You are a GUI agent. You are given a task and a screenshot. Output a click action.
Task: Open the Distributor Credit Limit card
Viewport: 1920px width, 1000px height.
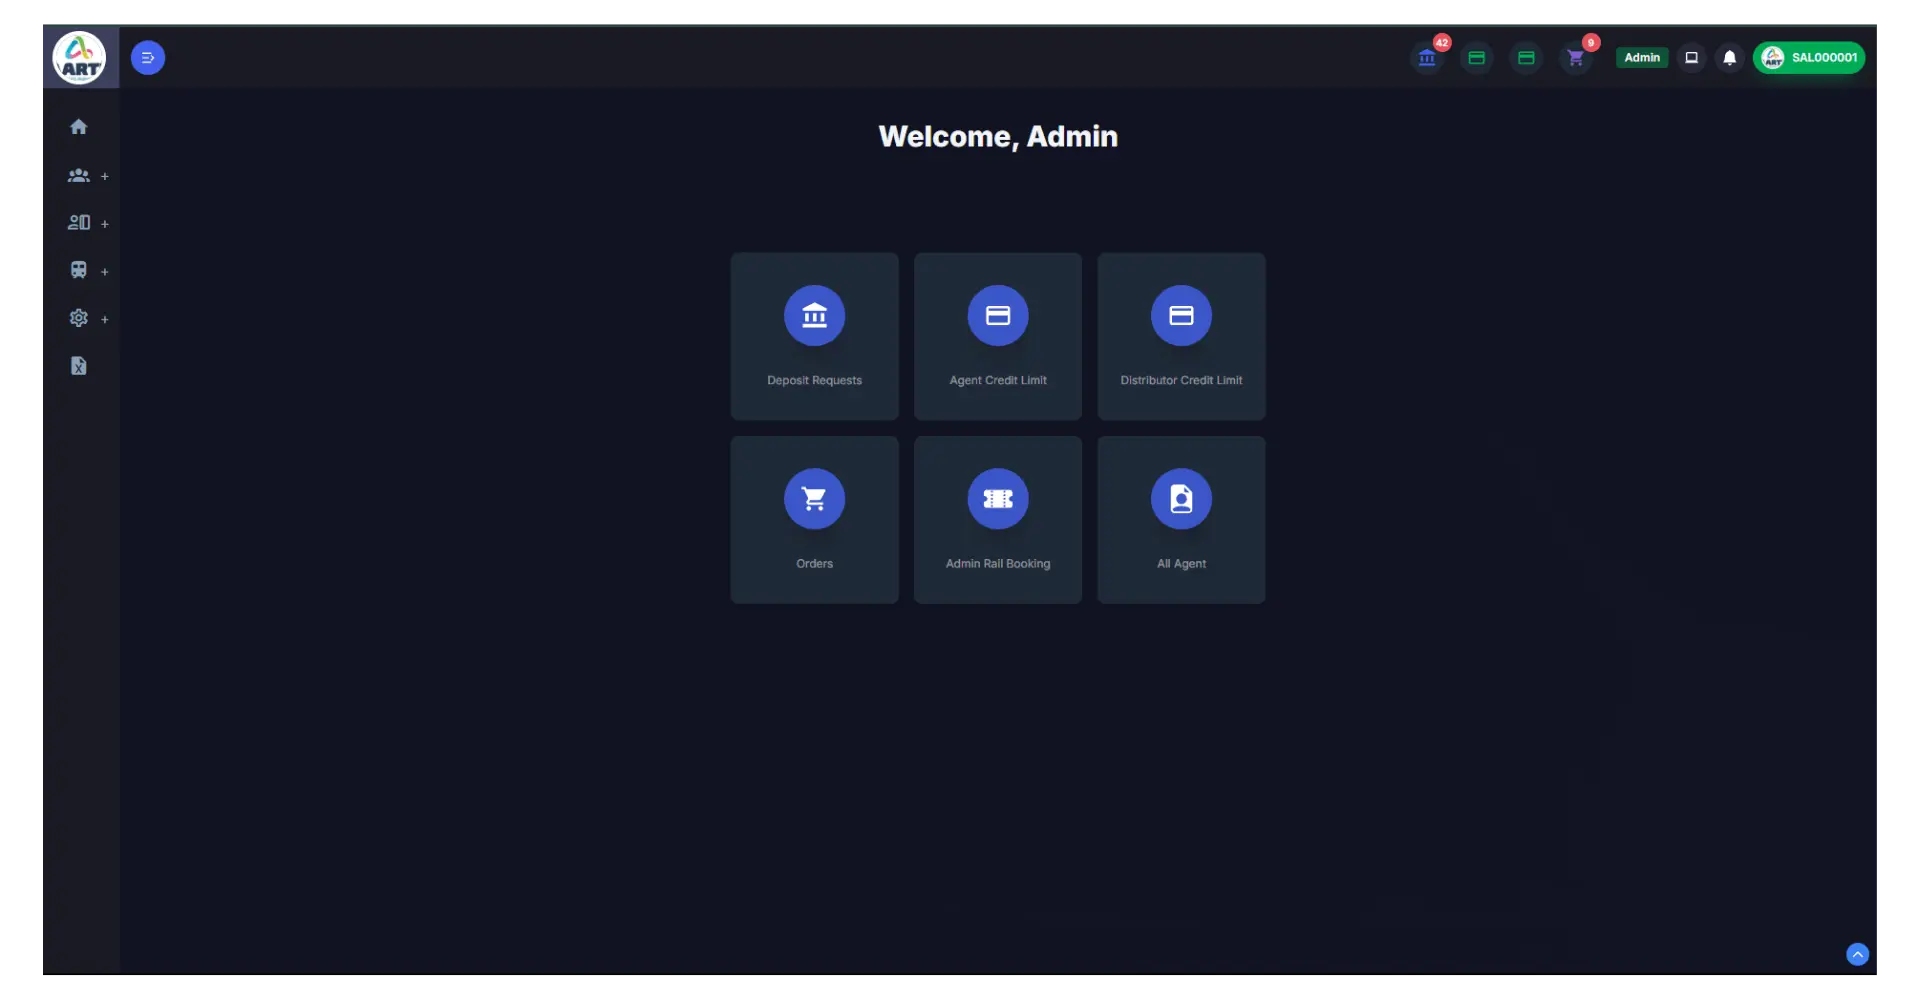pos(1182,337)
